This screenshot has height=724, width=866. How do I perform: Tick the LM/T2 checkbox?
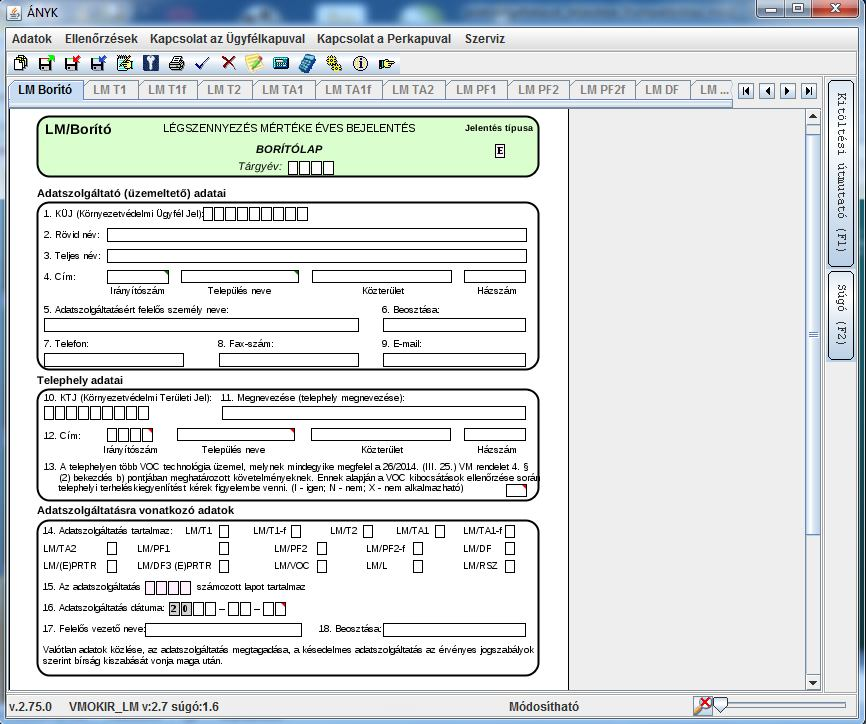click(368, 531)
